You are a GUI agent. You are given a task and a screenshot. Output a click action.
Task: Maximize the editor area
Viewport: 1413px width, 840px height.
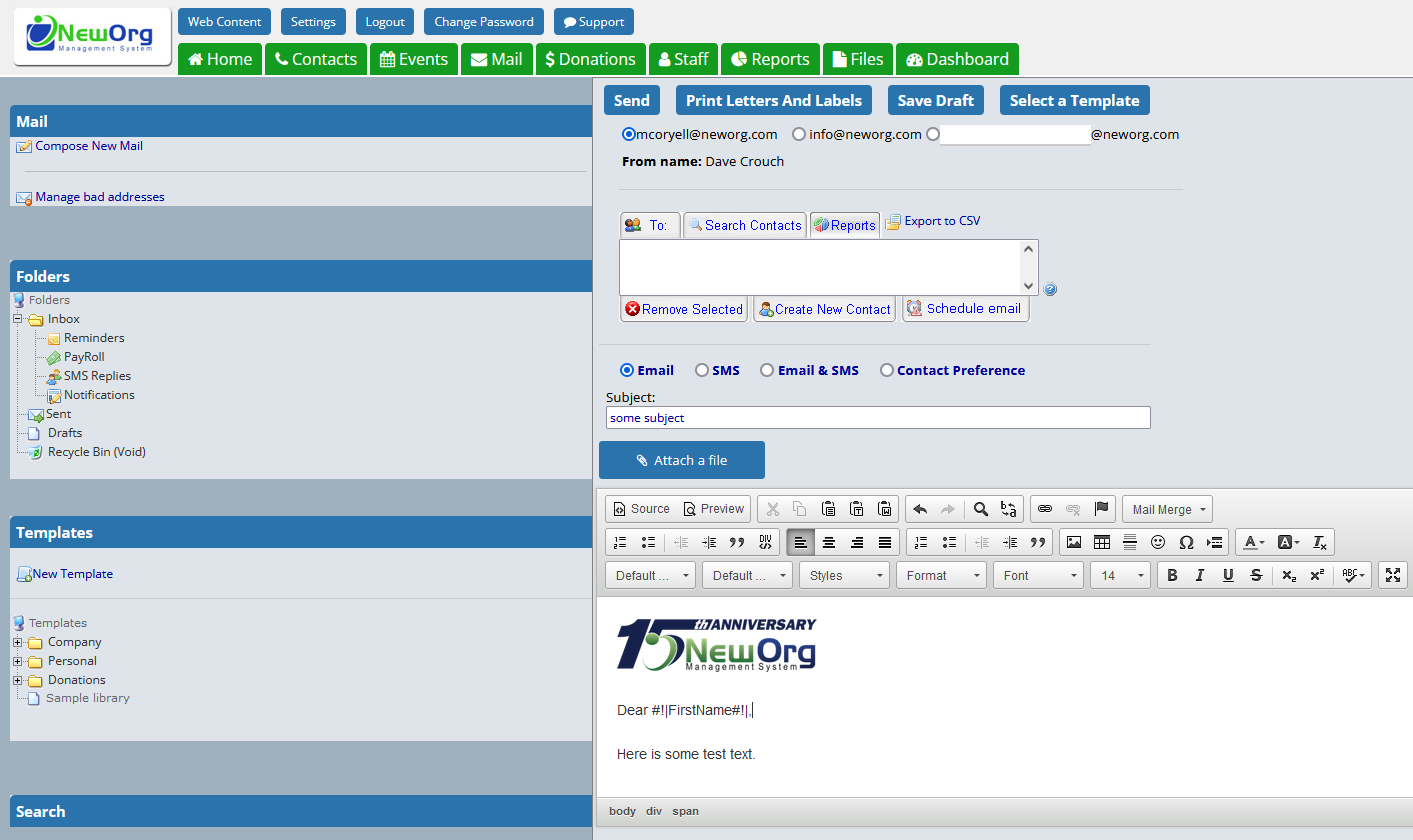[x=1393, y=575]
